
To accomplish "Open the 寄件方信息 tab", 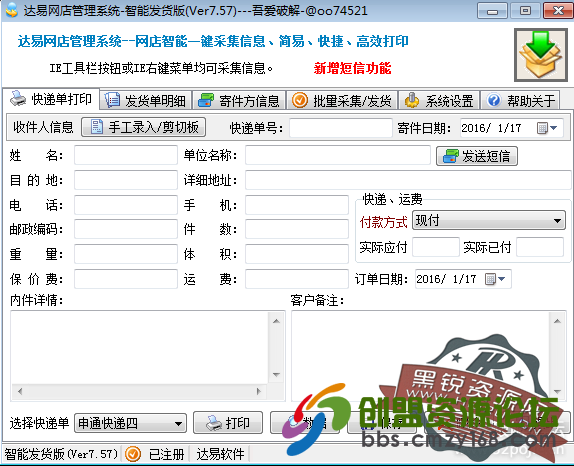I will click(x=239, y=101).
